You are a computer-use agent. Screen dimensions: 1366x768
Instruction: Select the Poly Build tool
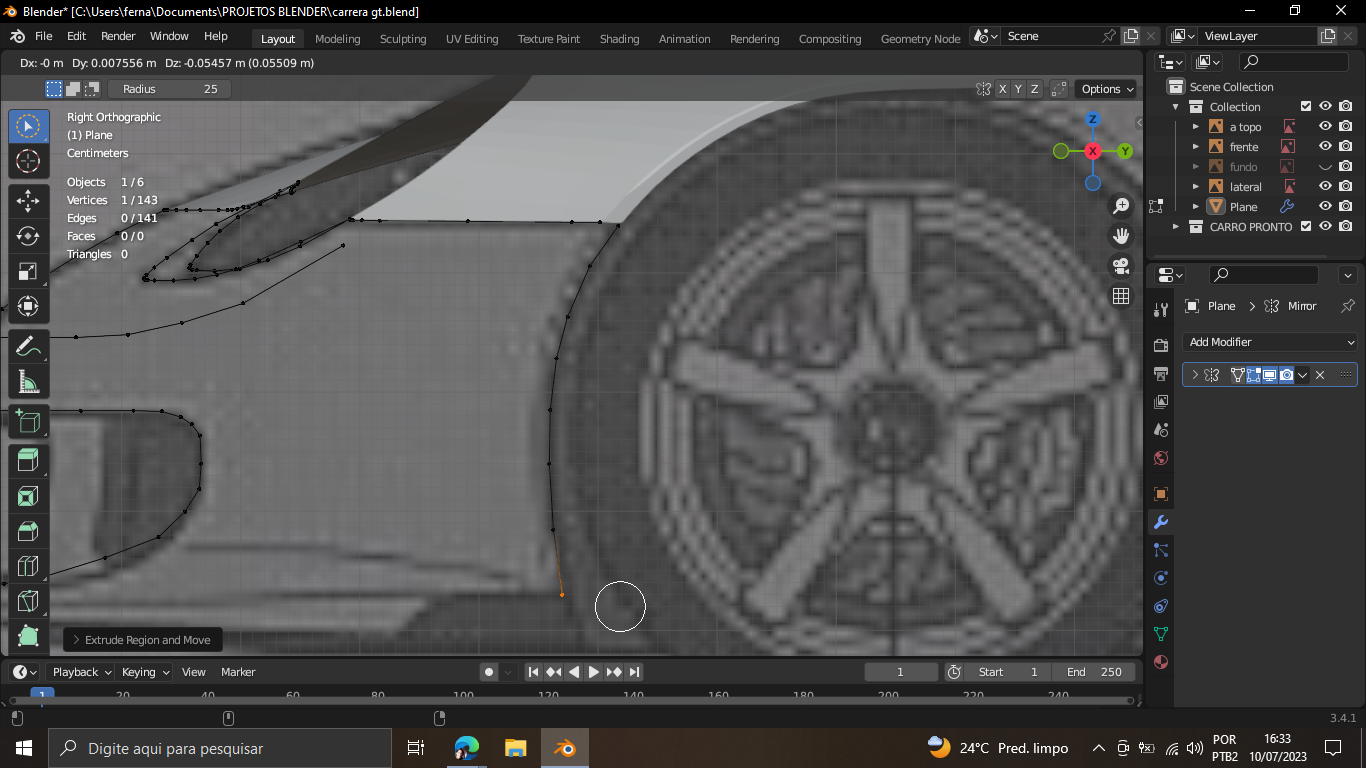pos(28,636)
